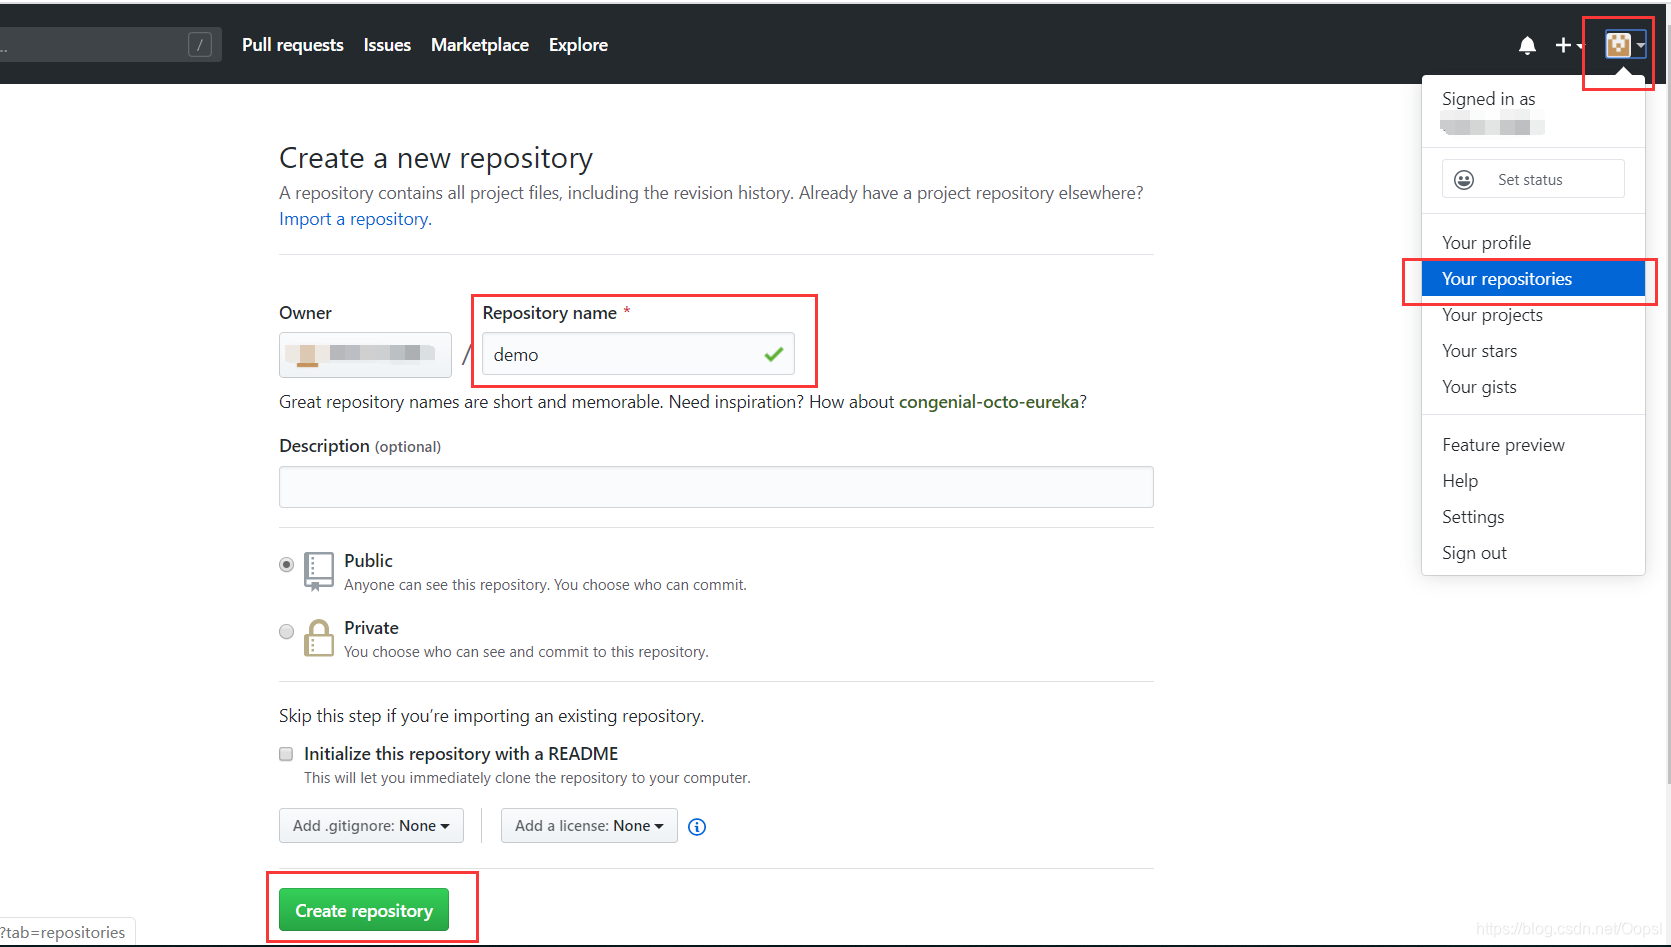Screen dimensions: 1671x947
Task: Click Sign out in the menu
Action: tap(1533, 553)
